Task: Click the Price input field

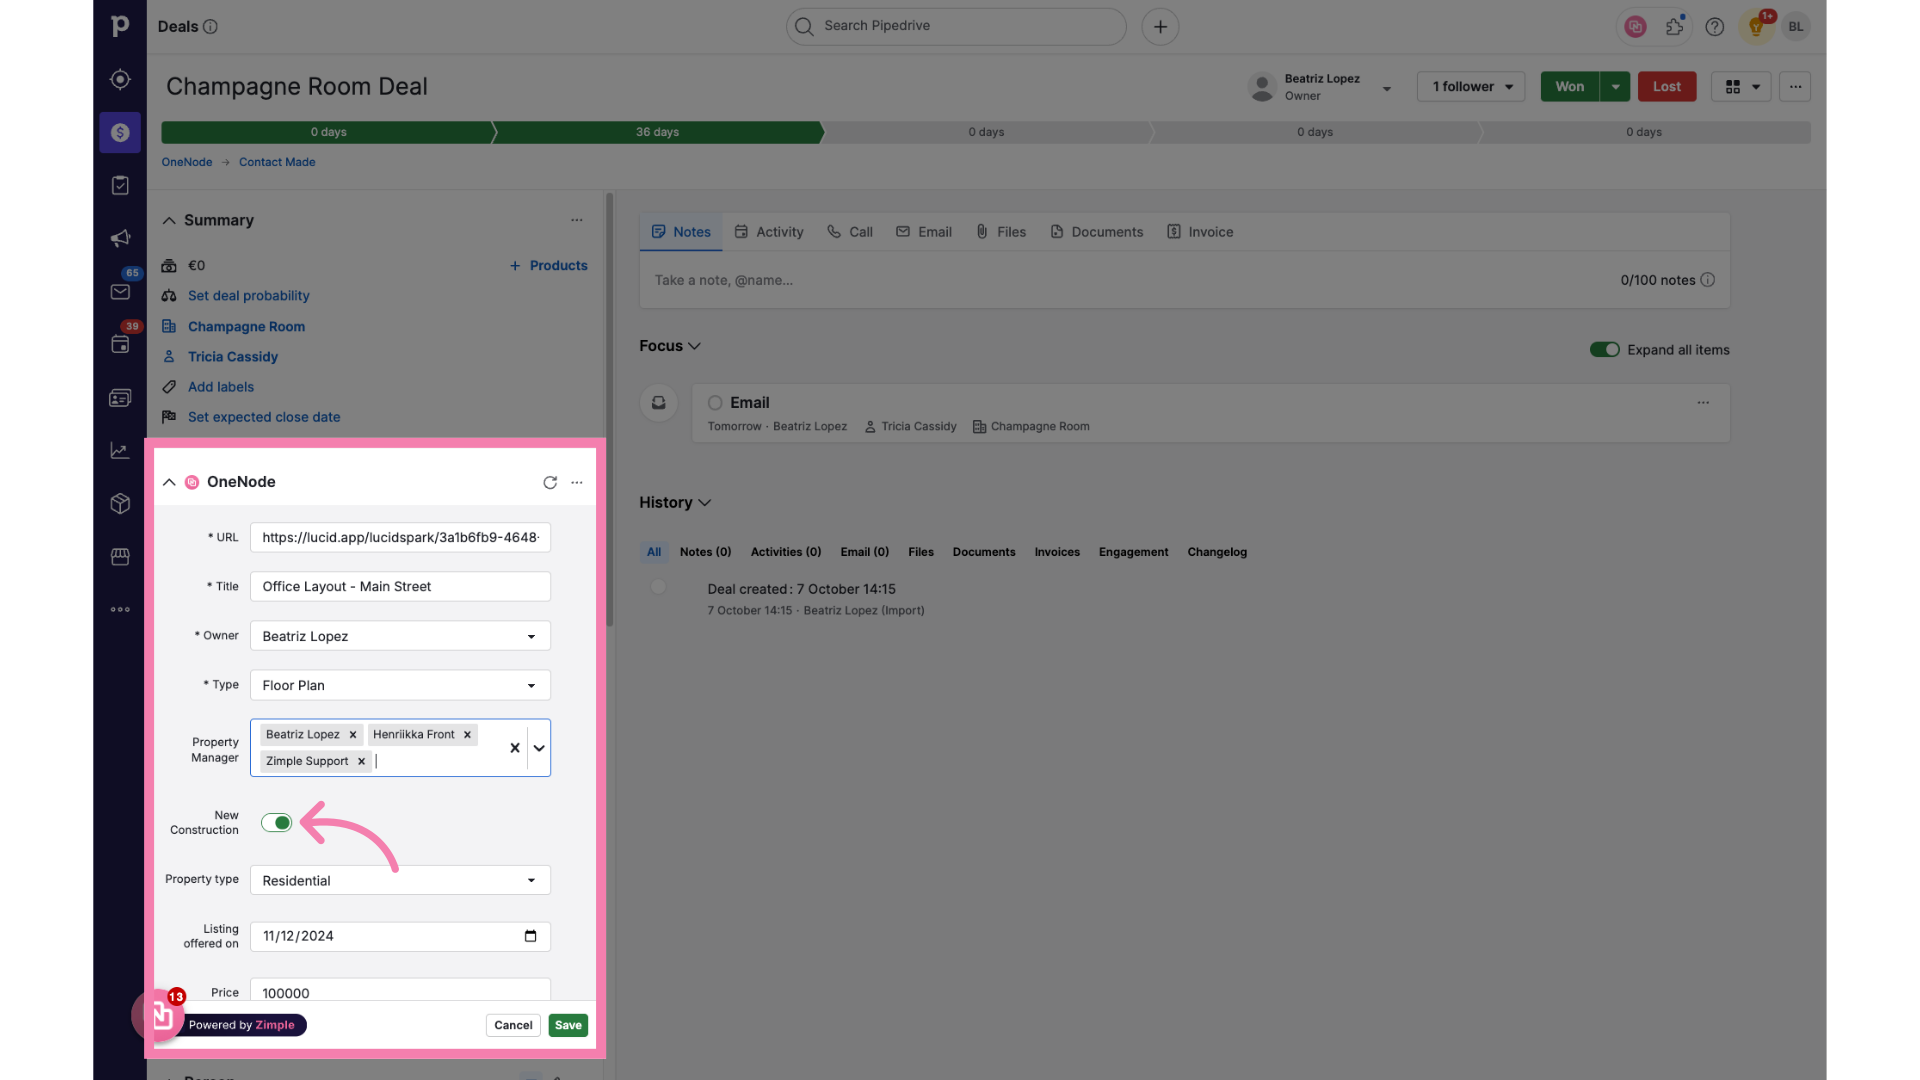Action: point(400,992)
